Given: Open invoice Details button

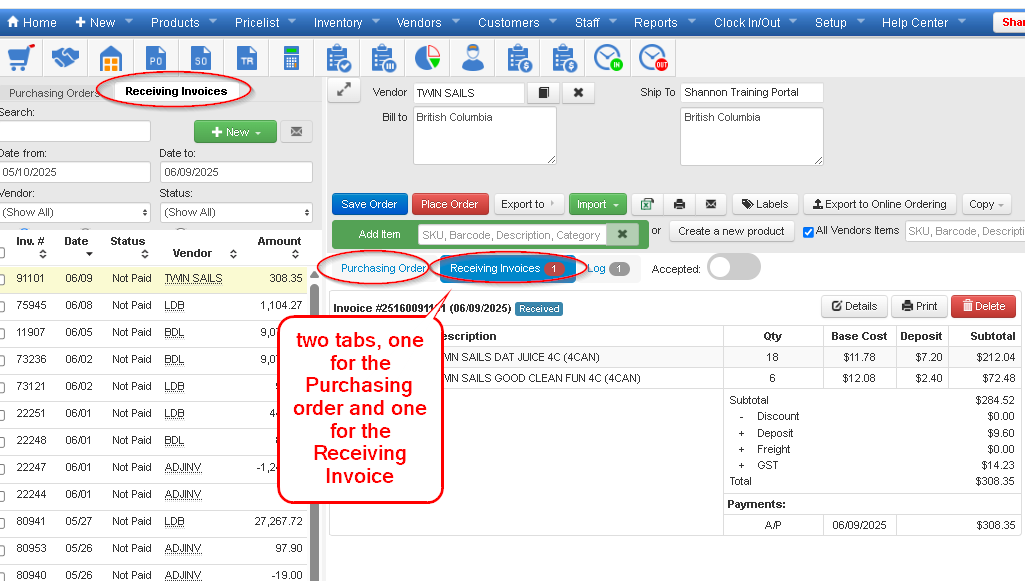Looking at the screenshot, I should pyautogui.click(x=854, y=306).
